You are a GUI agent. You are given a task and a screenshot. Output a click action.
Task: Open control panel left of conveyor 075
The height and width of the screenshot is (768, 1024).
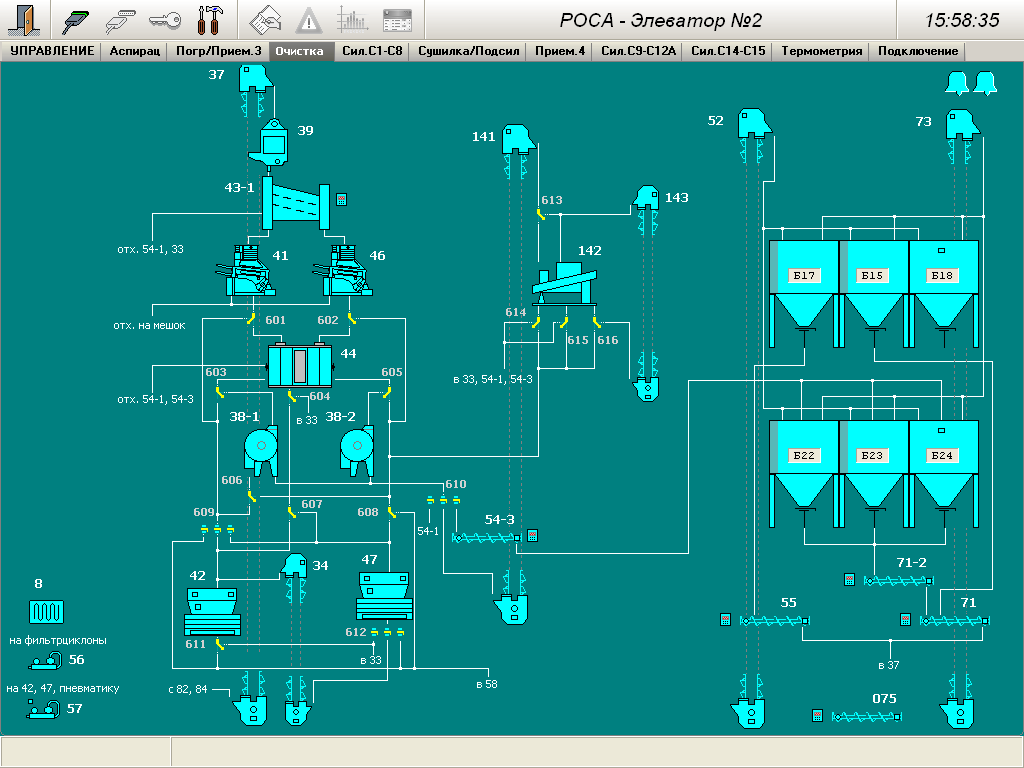817,716
